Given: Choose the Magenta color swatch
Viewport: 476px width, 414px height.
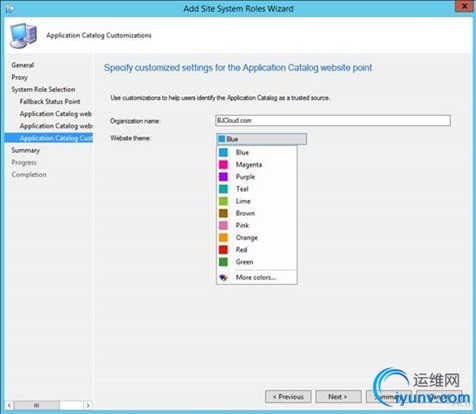Looking at the screenshot, I should [x=223, y=164].
